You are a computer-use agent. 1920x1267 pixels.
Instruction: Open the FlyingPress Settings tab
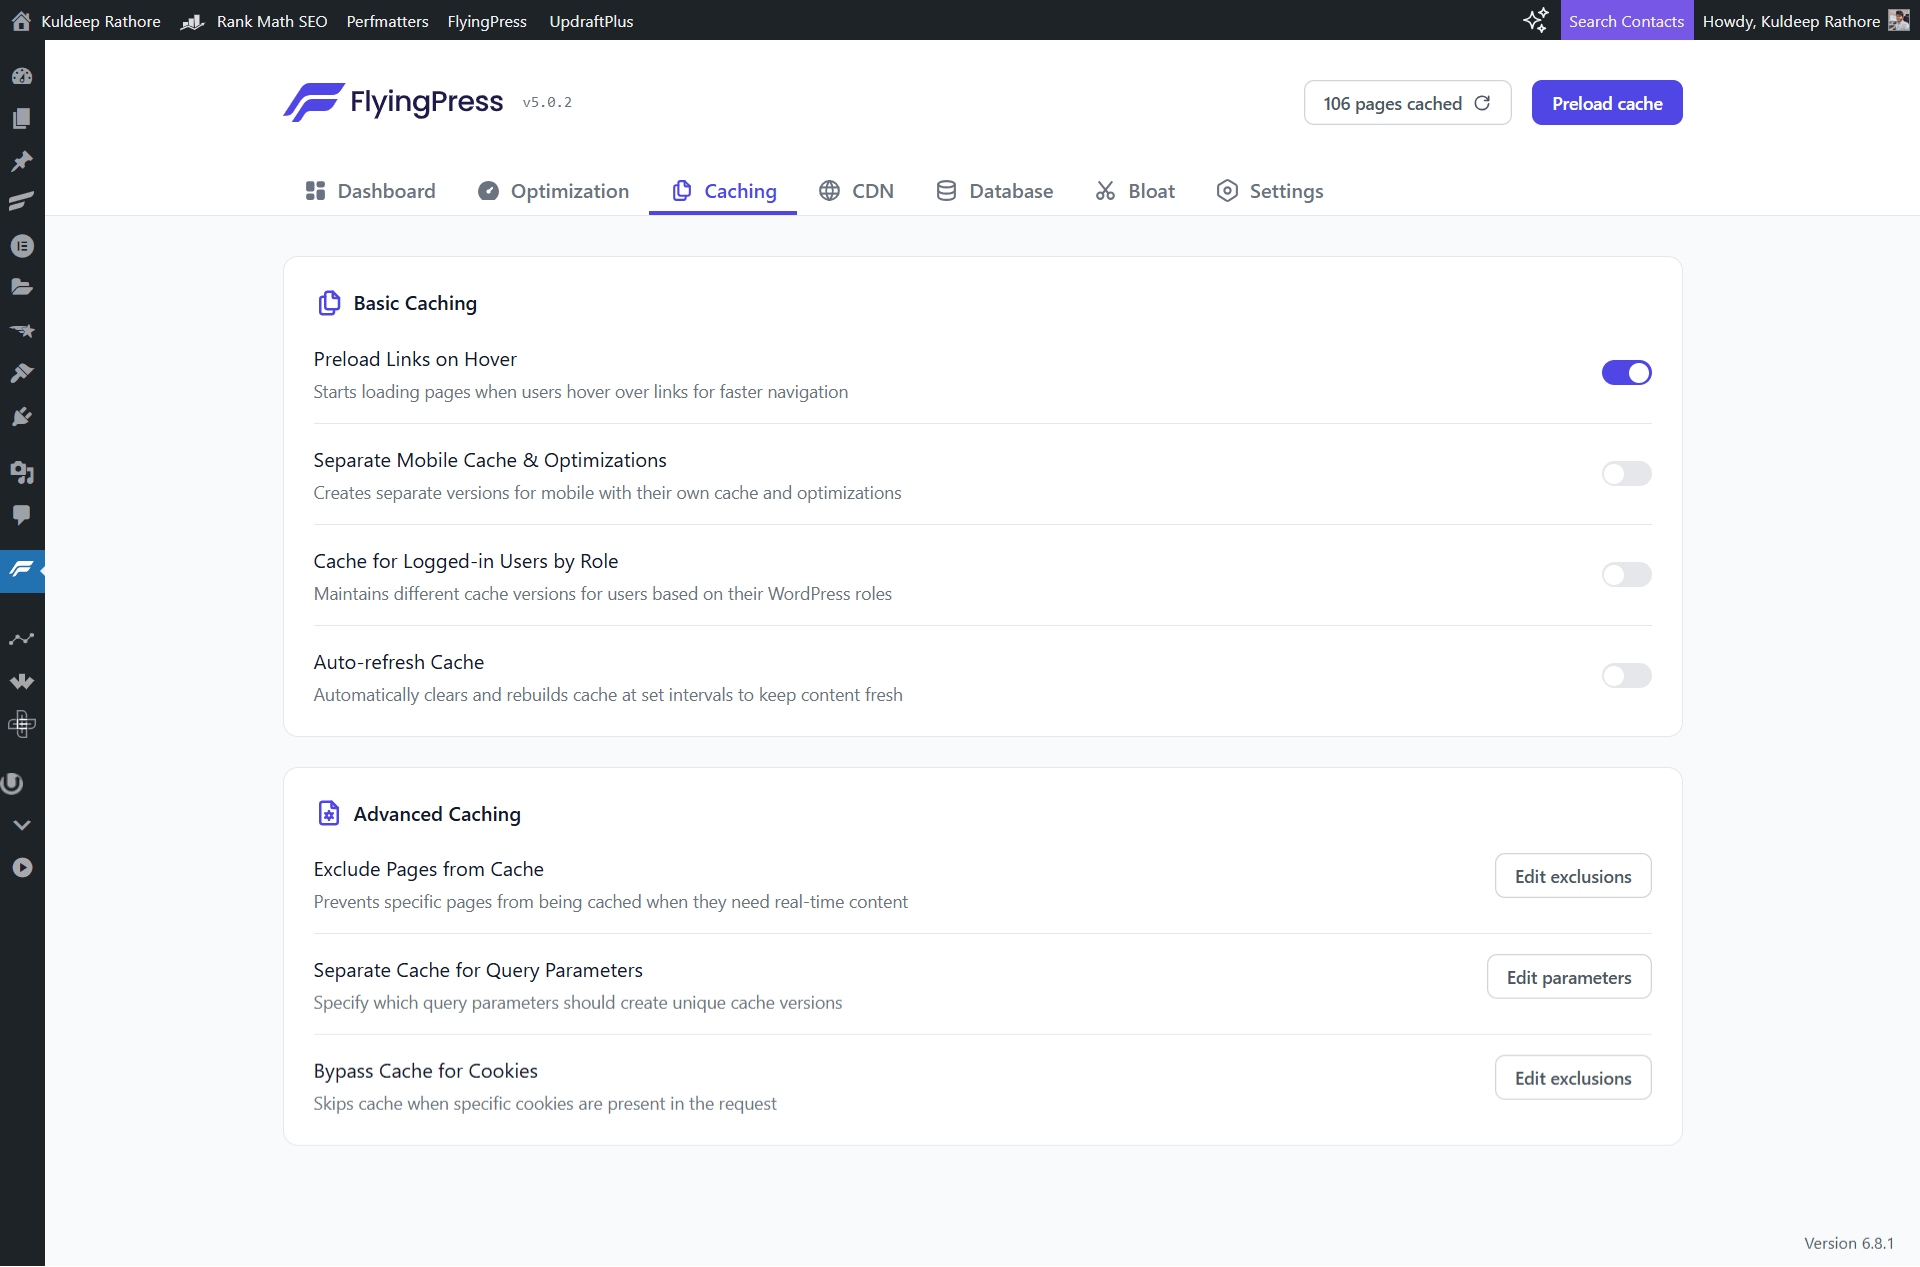coord(1269,190)
